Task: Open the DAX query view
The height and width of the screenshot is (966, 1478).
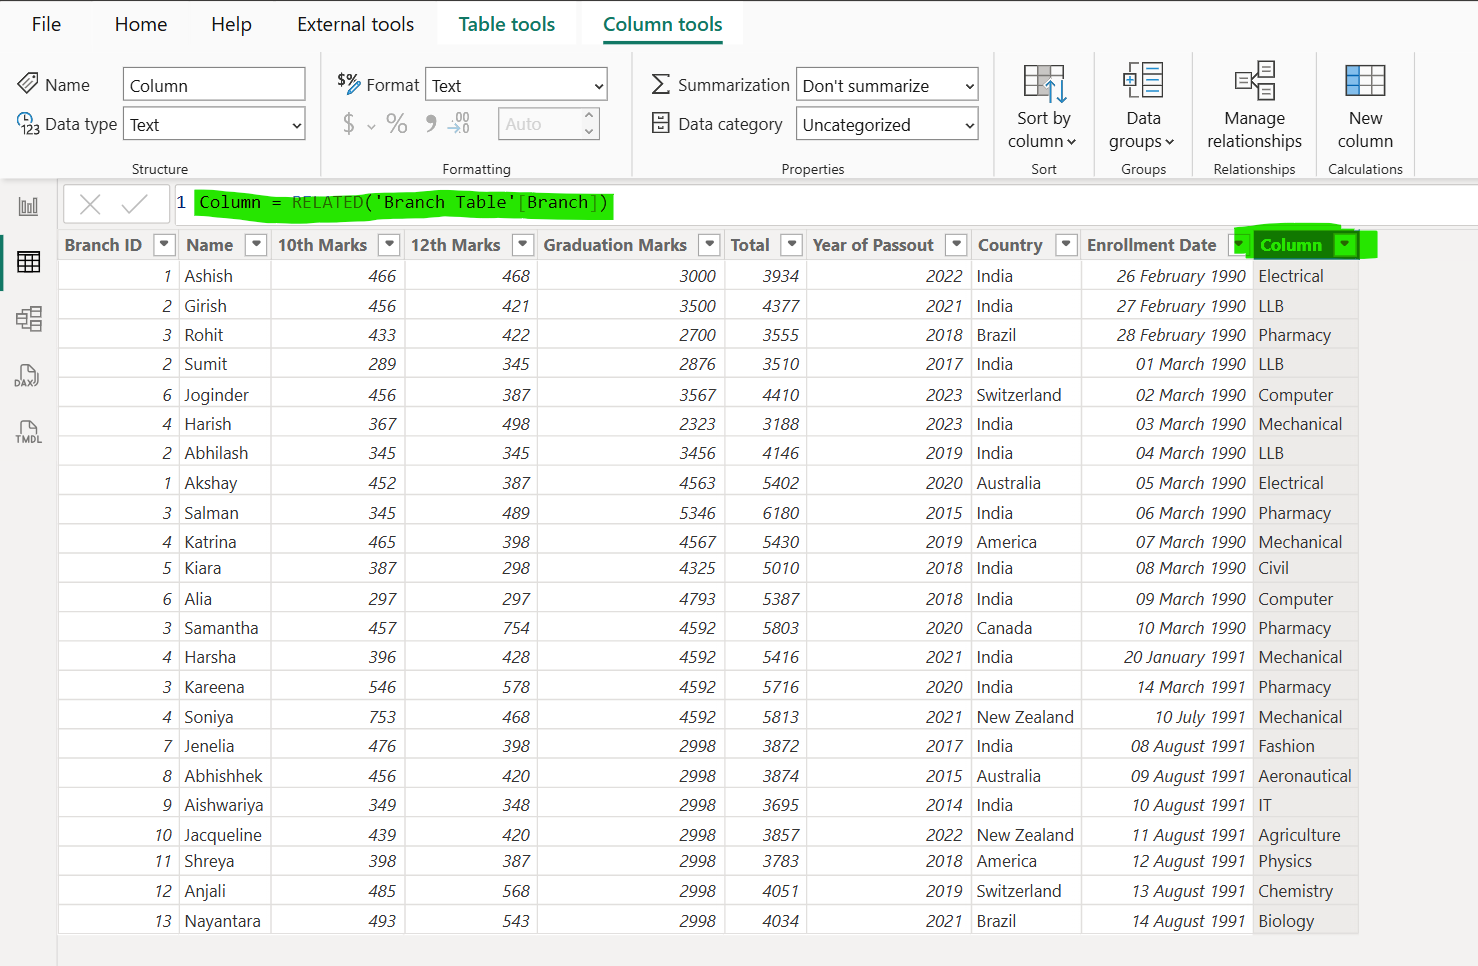Action: click(28, 376)
